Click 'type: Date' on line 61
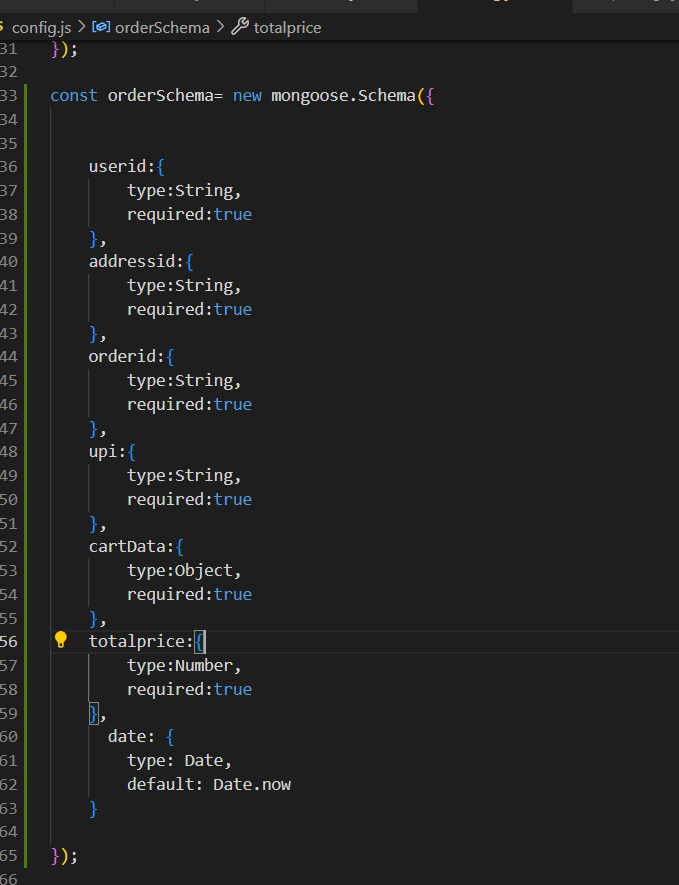679x885 pixels. (x=175, y=760)
